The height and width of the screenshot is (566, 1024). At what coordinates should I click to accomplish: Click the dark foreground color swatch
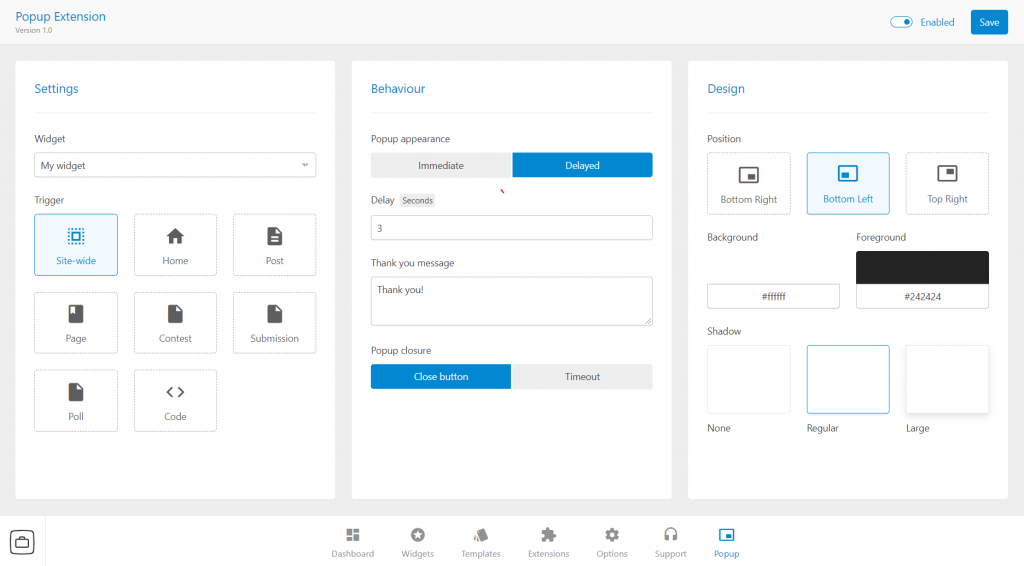[922, 267]
